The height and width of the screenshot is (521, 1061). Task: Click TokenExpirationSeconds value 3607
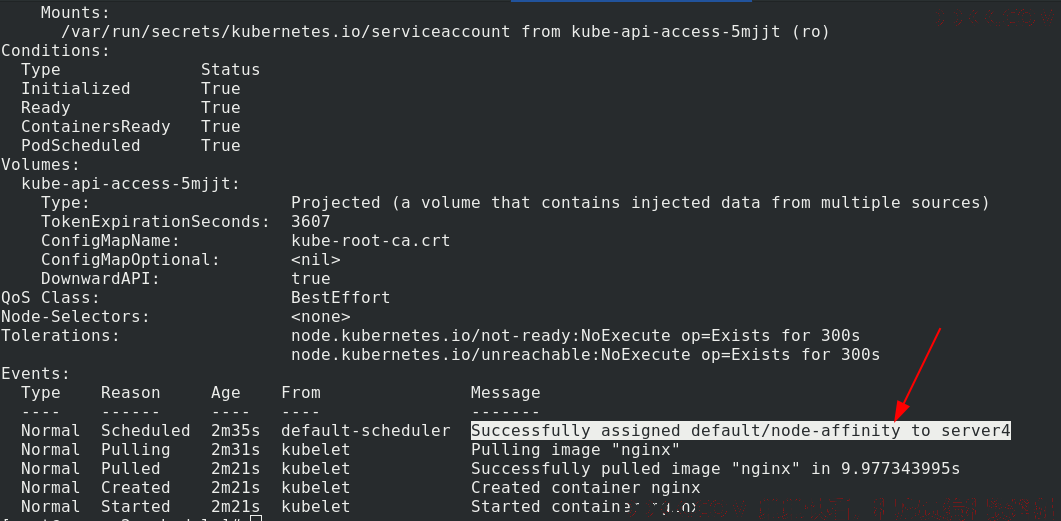(x=311, y=221)
